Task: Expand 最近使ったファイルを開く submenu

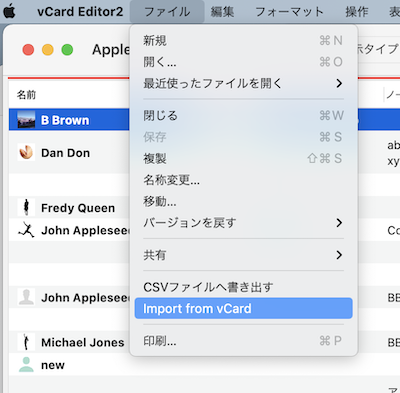Action: [x=244, y=83]
